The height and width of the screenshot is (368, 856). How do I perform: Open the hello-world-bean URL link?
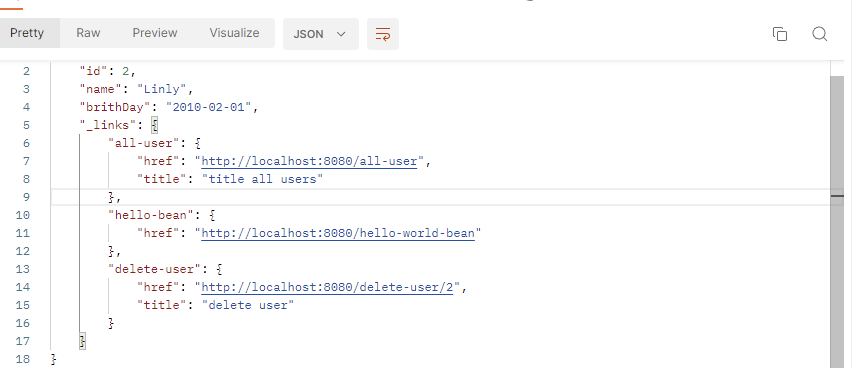pos(338,233)
